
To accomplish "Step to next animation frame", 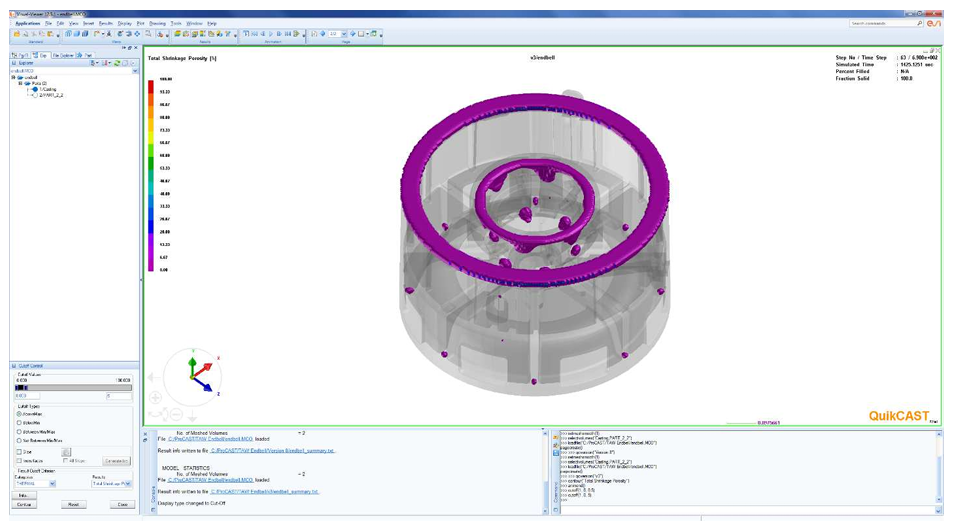I will [x=279, y=34].
